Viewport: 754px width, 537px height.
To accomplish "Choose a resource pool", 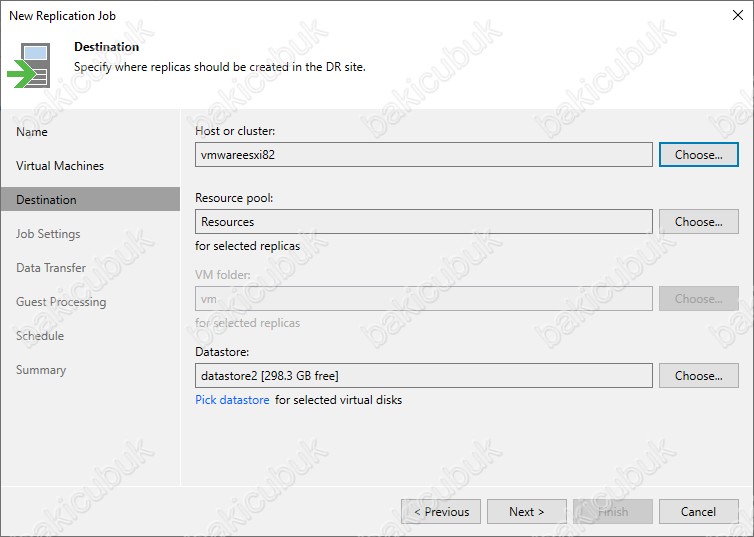I will pyautogui.click(x=699, y=222).
